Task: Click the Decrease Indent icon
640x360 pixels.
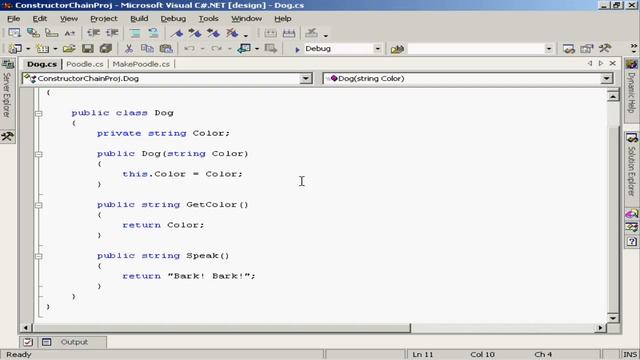Action: point(93,33)
